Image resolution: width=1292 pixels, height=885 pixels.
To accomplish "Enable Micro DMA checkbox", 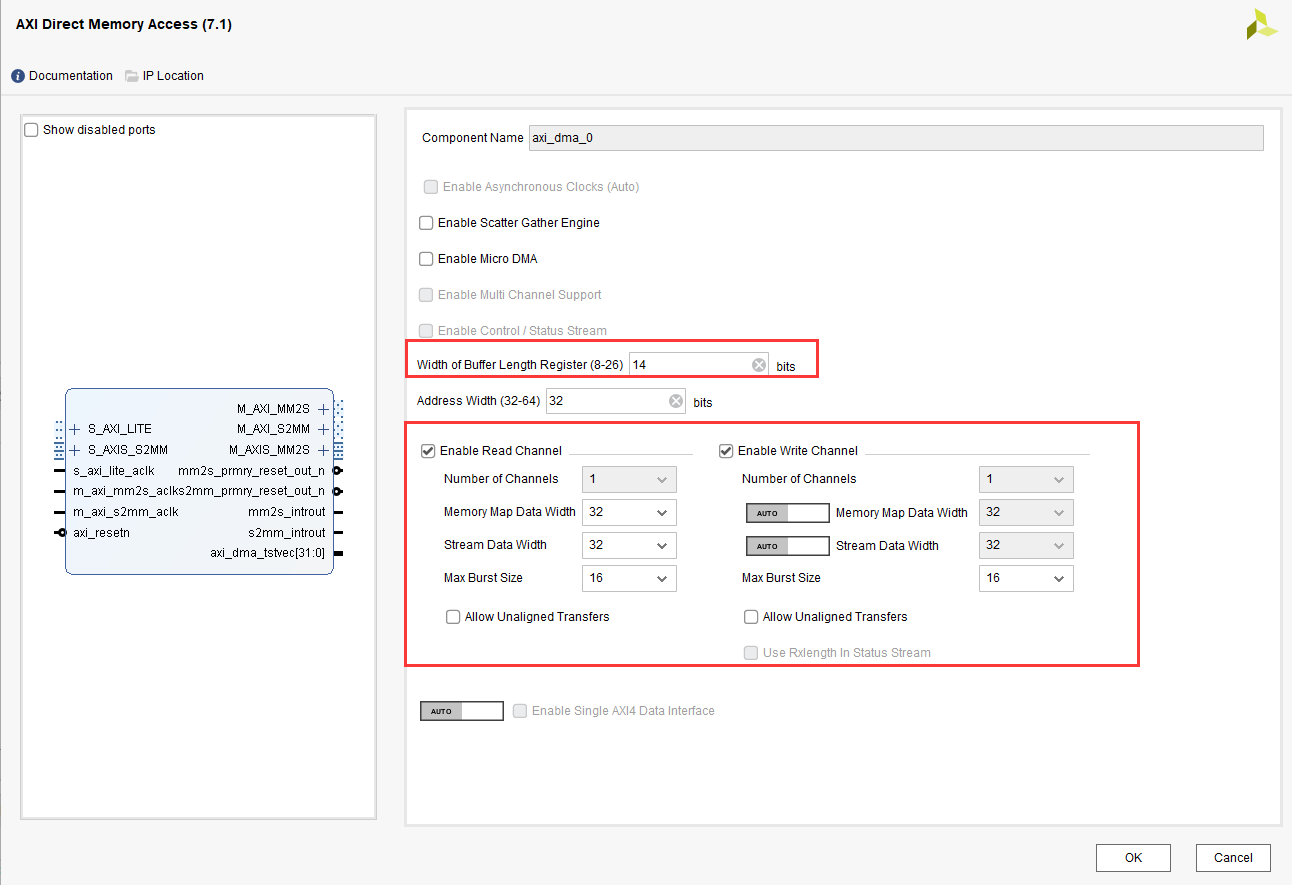I will (x=427, y=259).
